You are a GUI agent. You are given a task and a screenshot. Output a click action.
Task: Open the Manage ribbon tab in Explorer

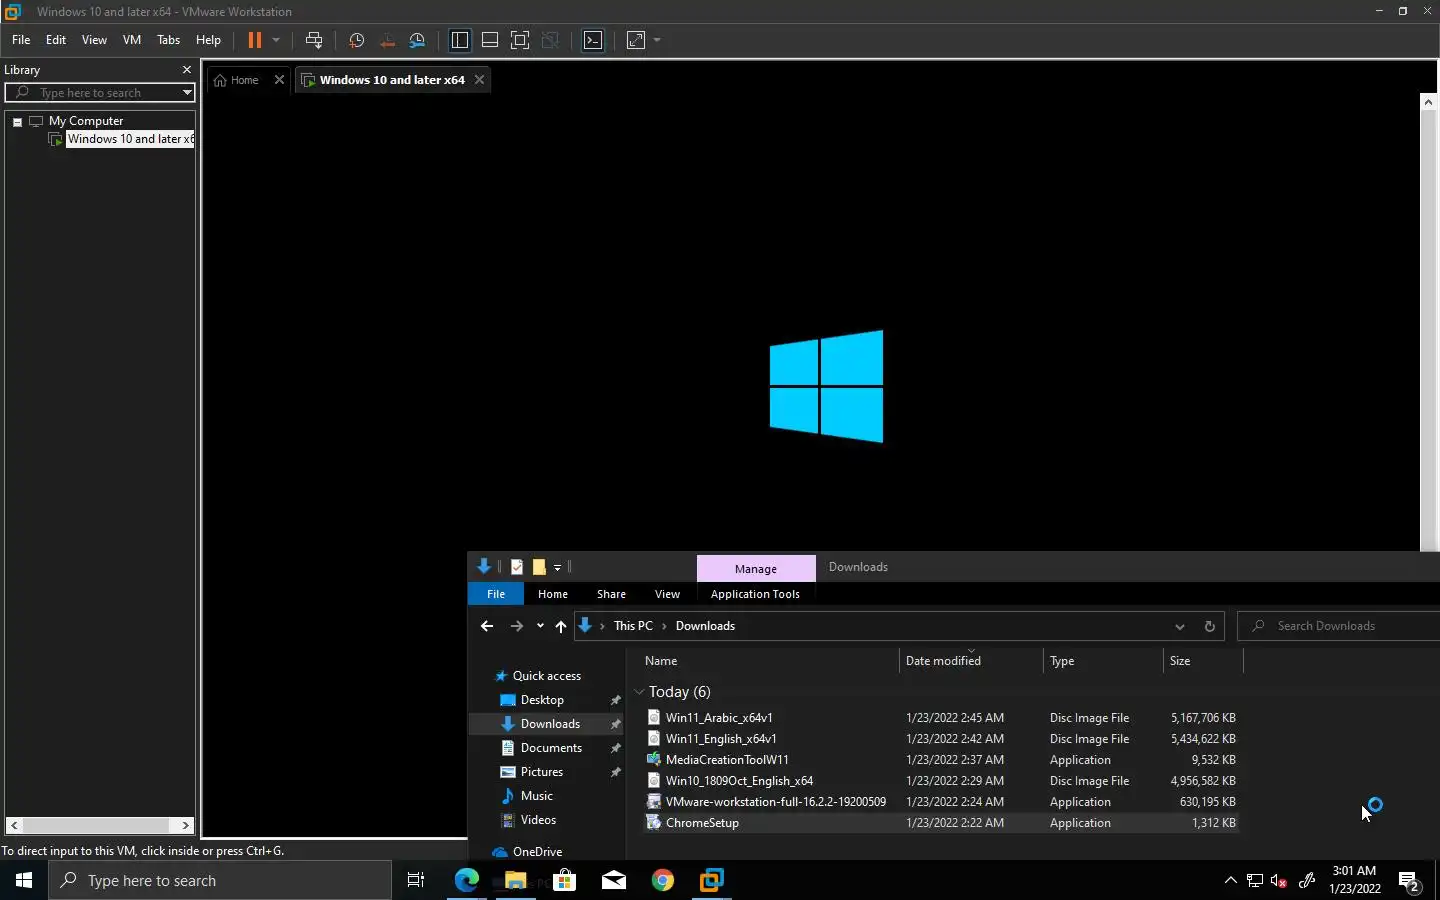(756, 568)
